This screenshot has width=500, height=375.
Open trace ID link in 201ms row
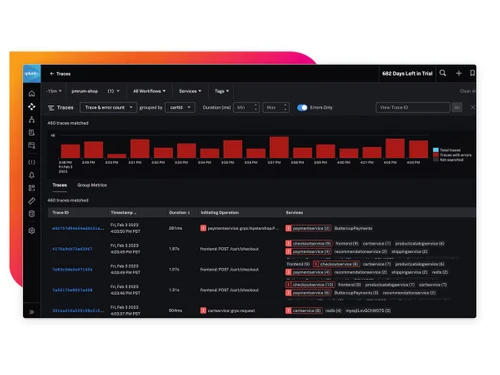pyautogui.click(x=78, y=228)
